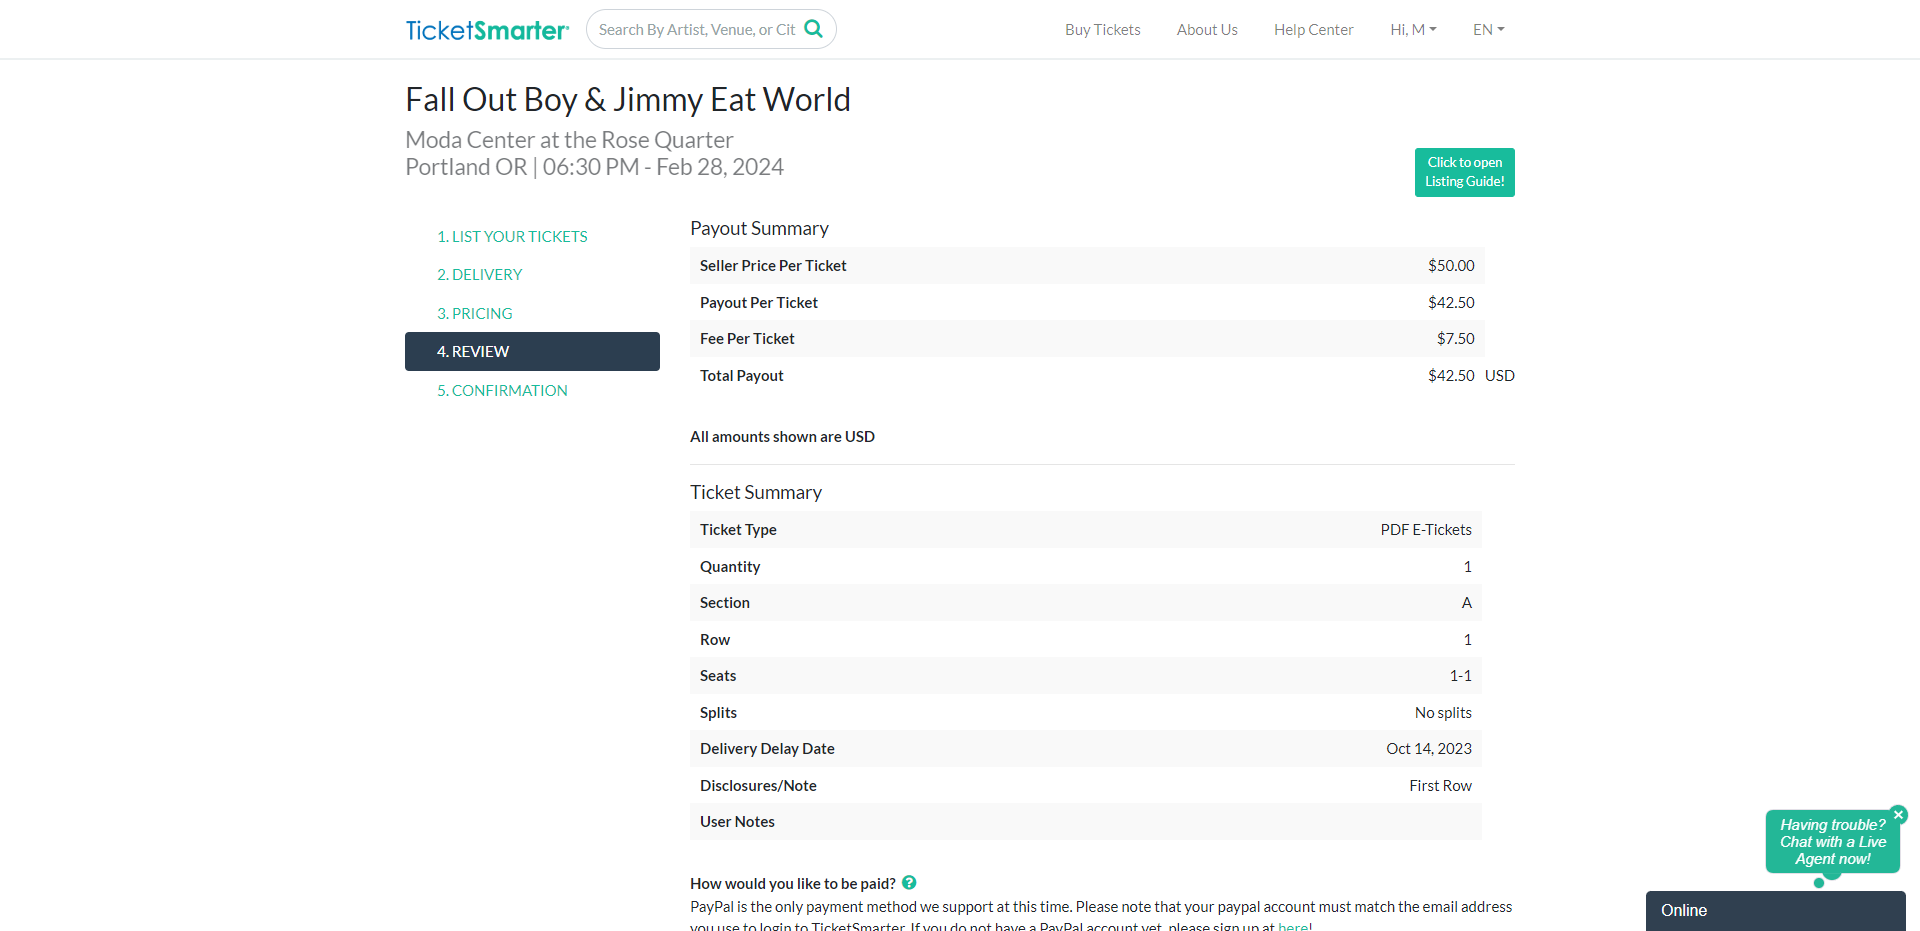Click in the artist search field

pyautogui.click(x=696, y=30)
